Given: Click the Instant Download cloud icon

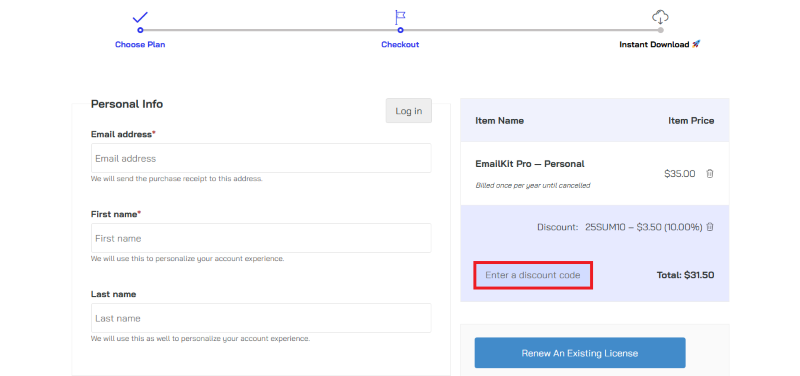Looking at the screenshot, I should pyautogui.click(x=660, y=18).
